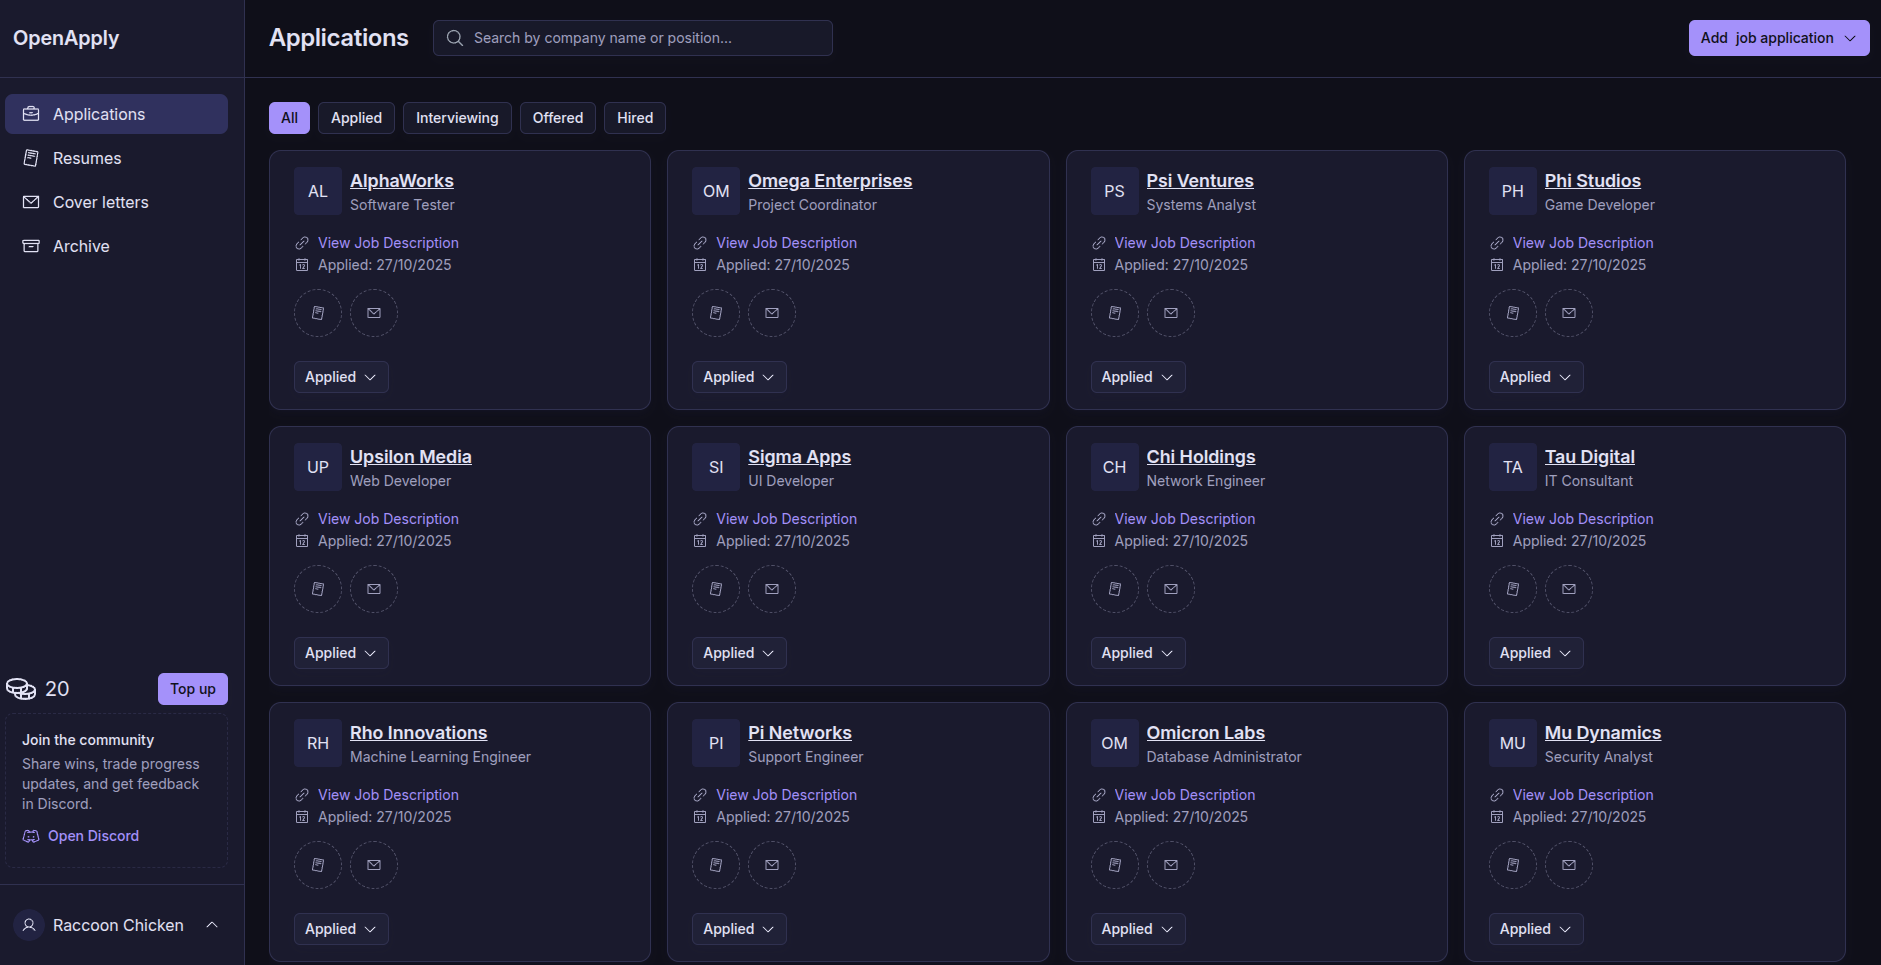Toggle the Hired filter pill
The image size is (1881, 965).
(x=634, y=117)
